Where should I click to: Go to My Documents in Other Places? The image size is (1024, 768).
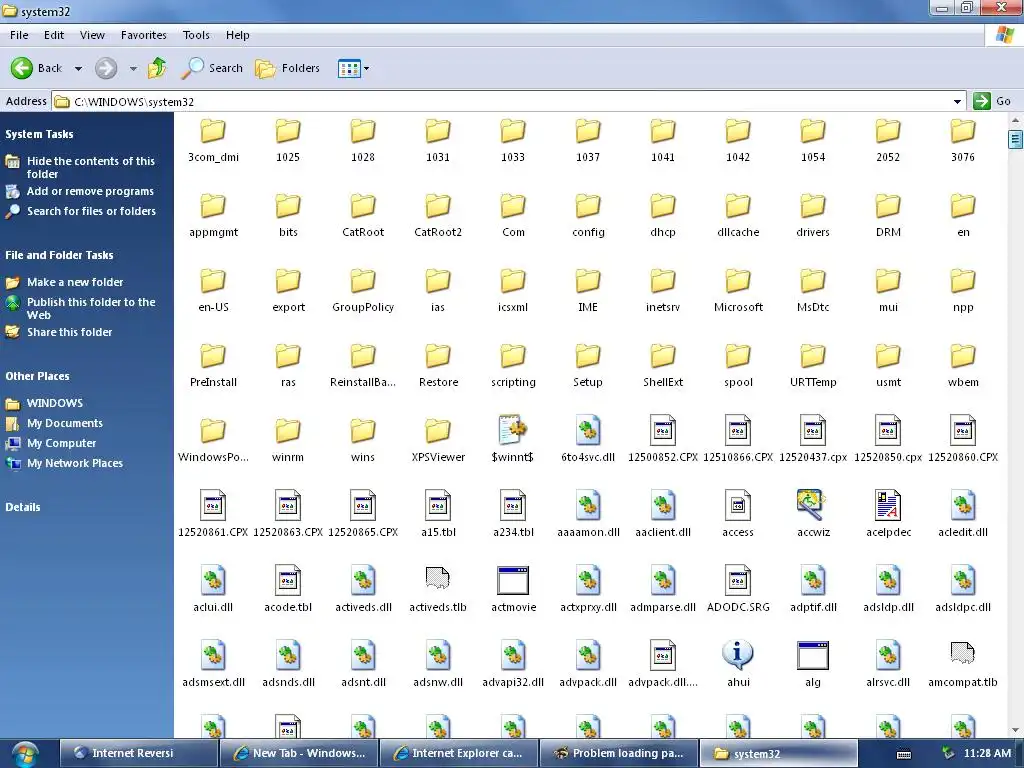pos(65,423)
